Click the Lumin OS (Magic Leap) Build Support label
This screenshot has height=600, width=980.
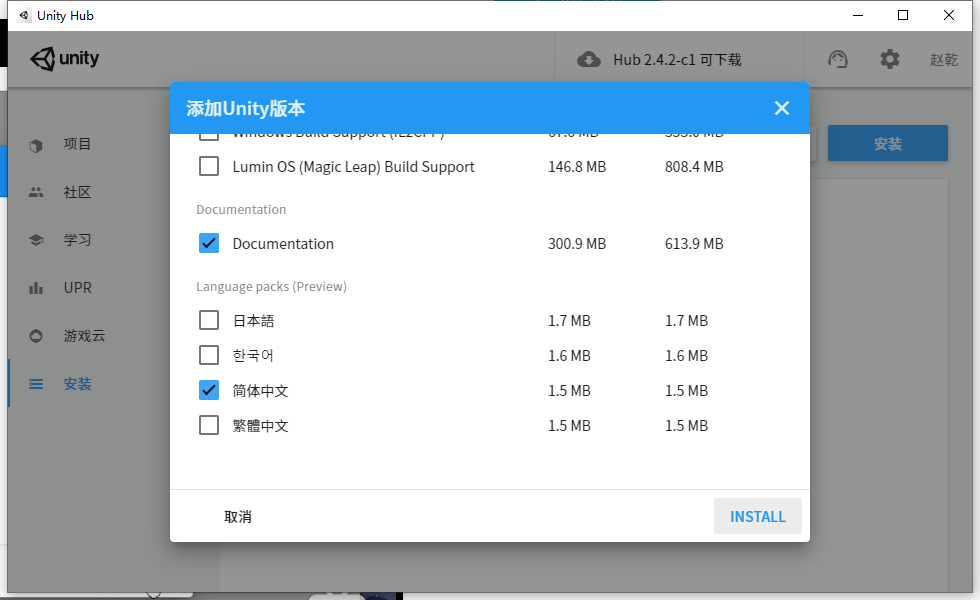pyautogui.click(x=354, y=167)
